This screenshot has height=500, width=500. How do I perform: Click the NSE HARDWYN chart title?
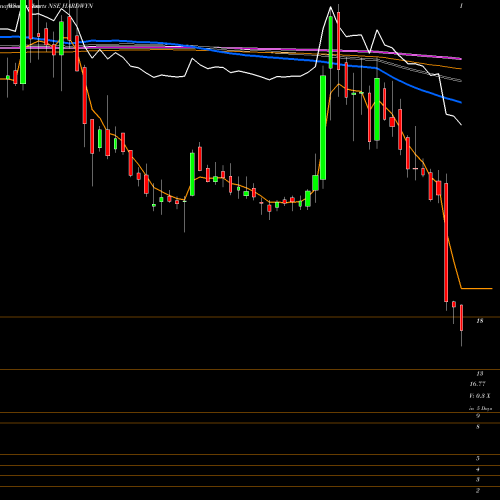point(71,6)
